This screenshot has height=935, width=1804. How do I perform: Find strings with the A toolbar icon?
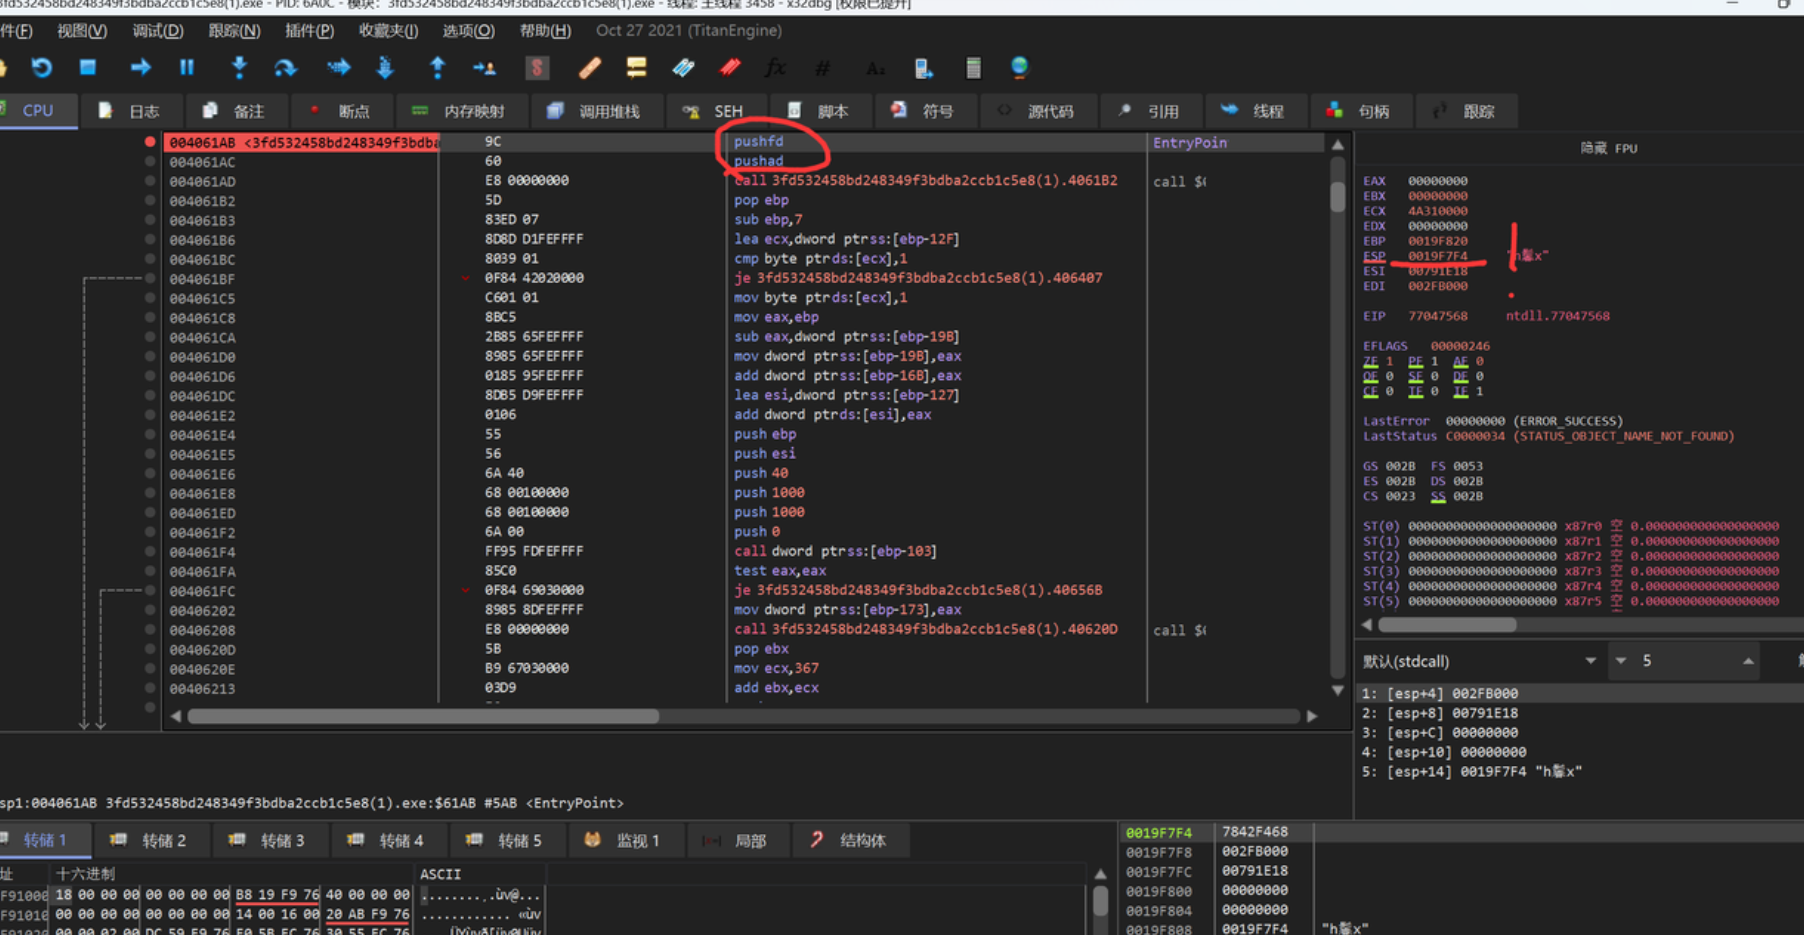point(875,68)
